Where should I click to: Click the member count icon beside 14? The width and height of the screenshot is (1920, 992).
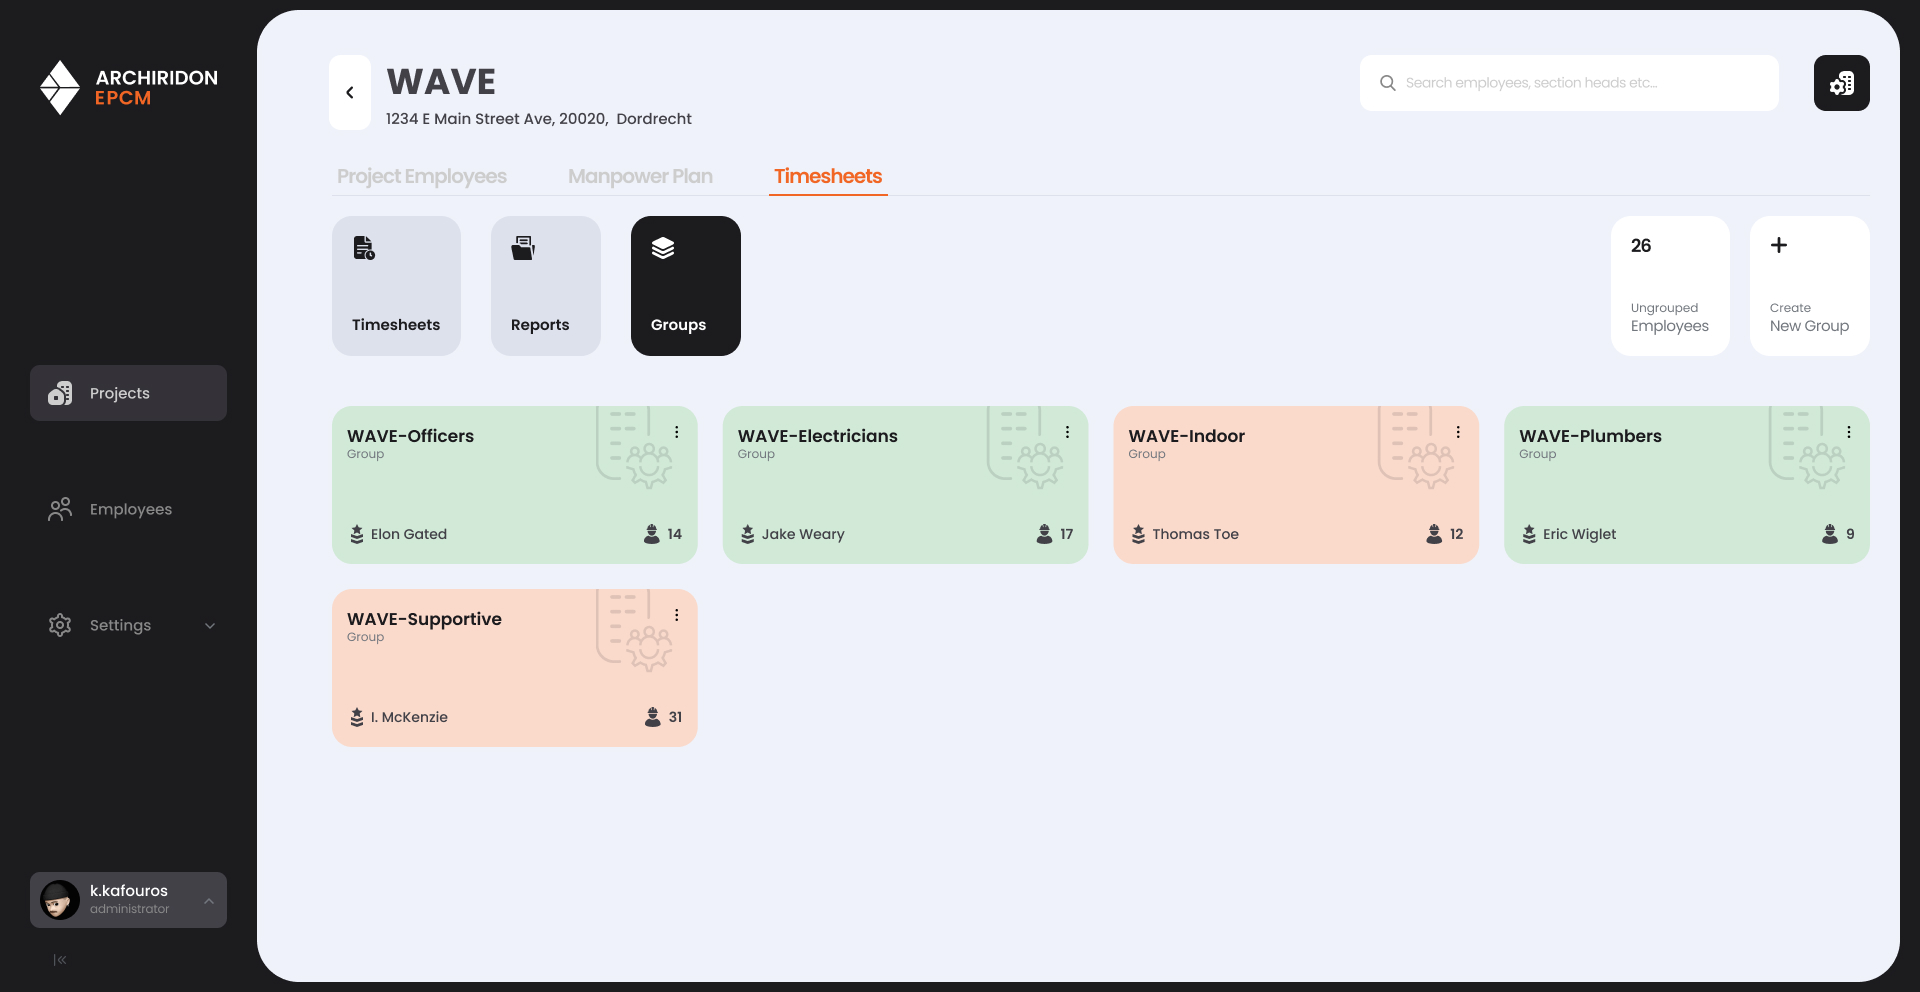coord(652,534)
